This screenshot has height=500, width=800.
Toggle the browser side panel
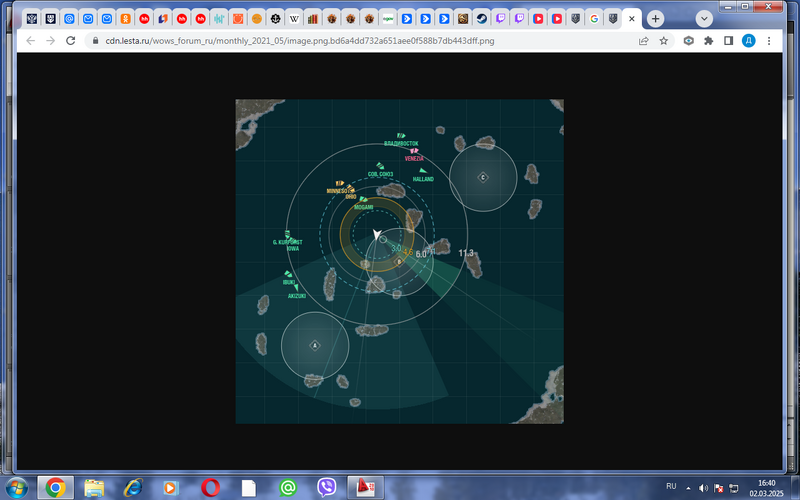(728, 41)
